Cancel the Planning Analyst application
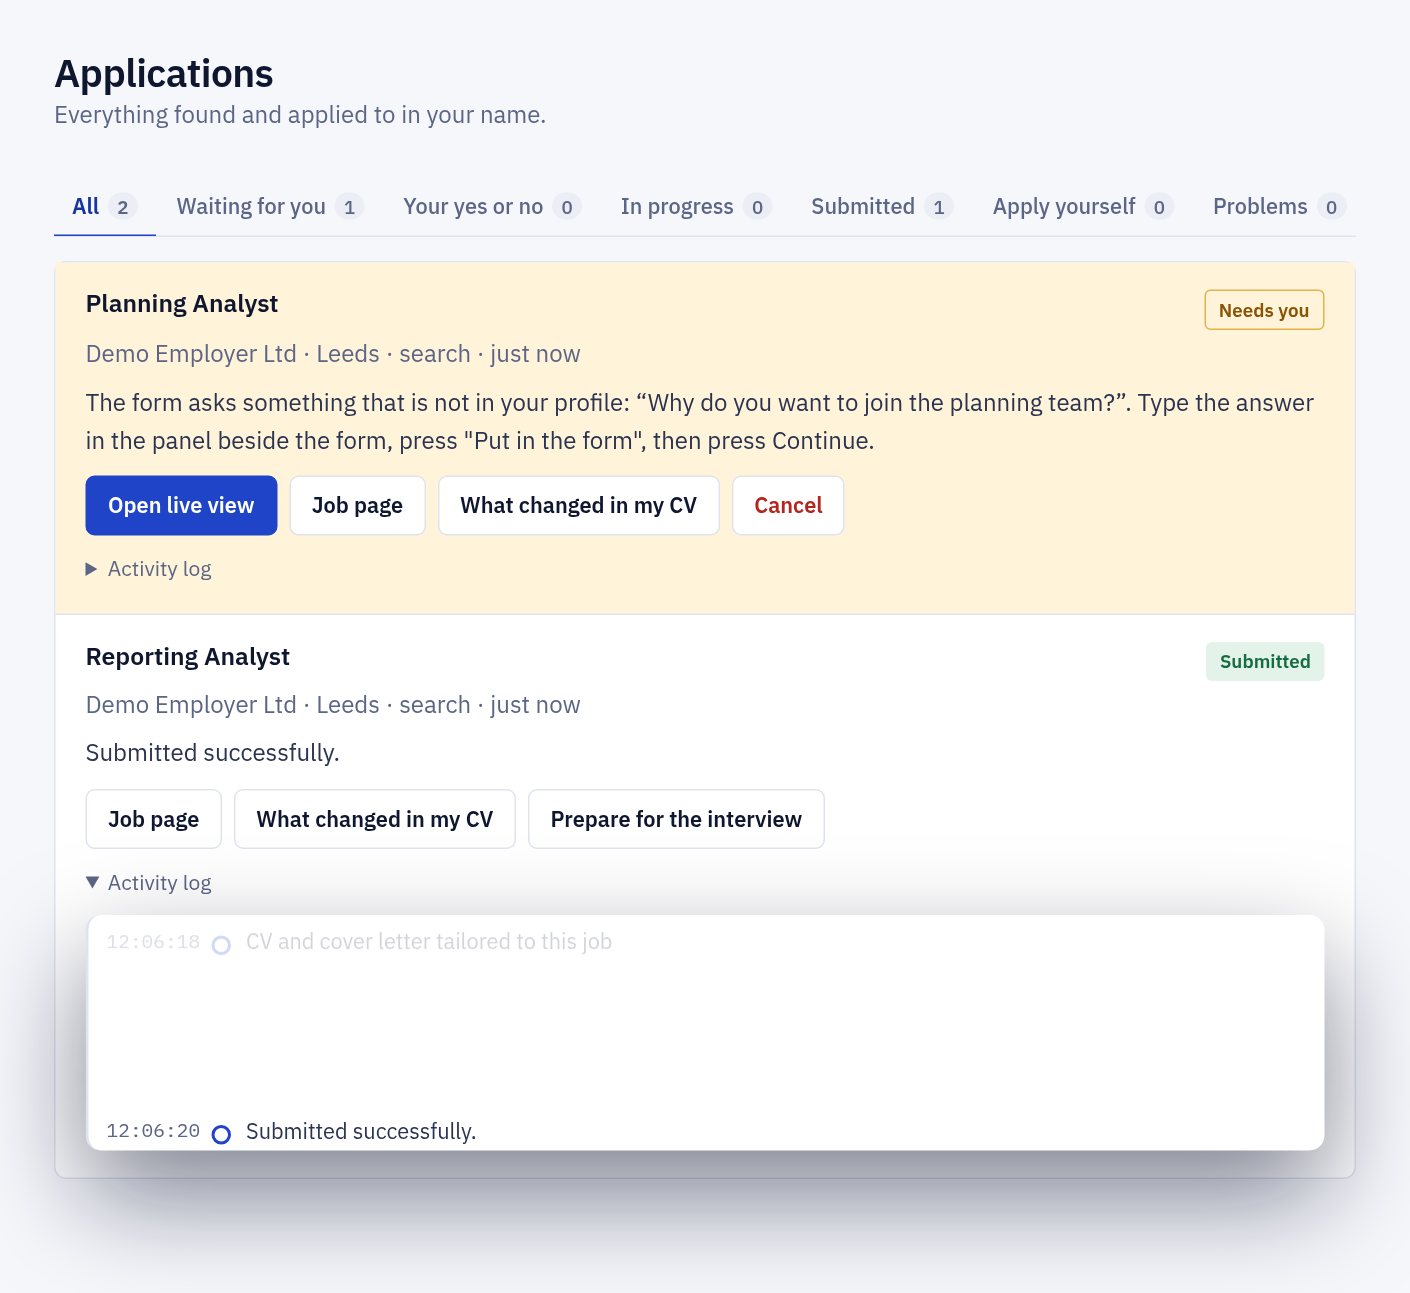The width and height of the screenshot is (1410, 1293). pos(788,506)
